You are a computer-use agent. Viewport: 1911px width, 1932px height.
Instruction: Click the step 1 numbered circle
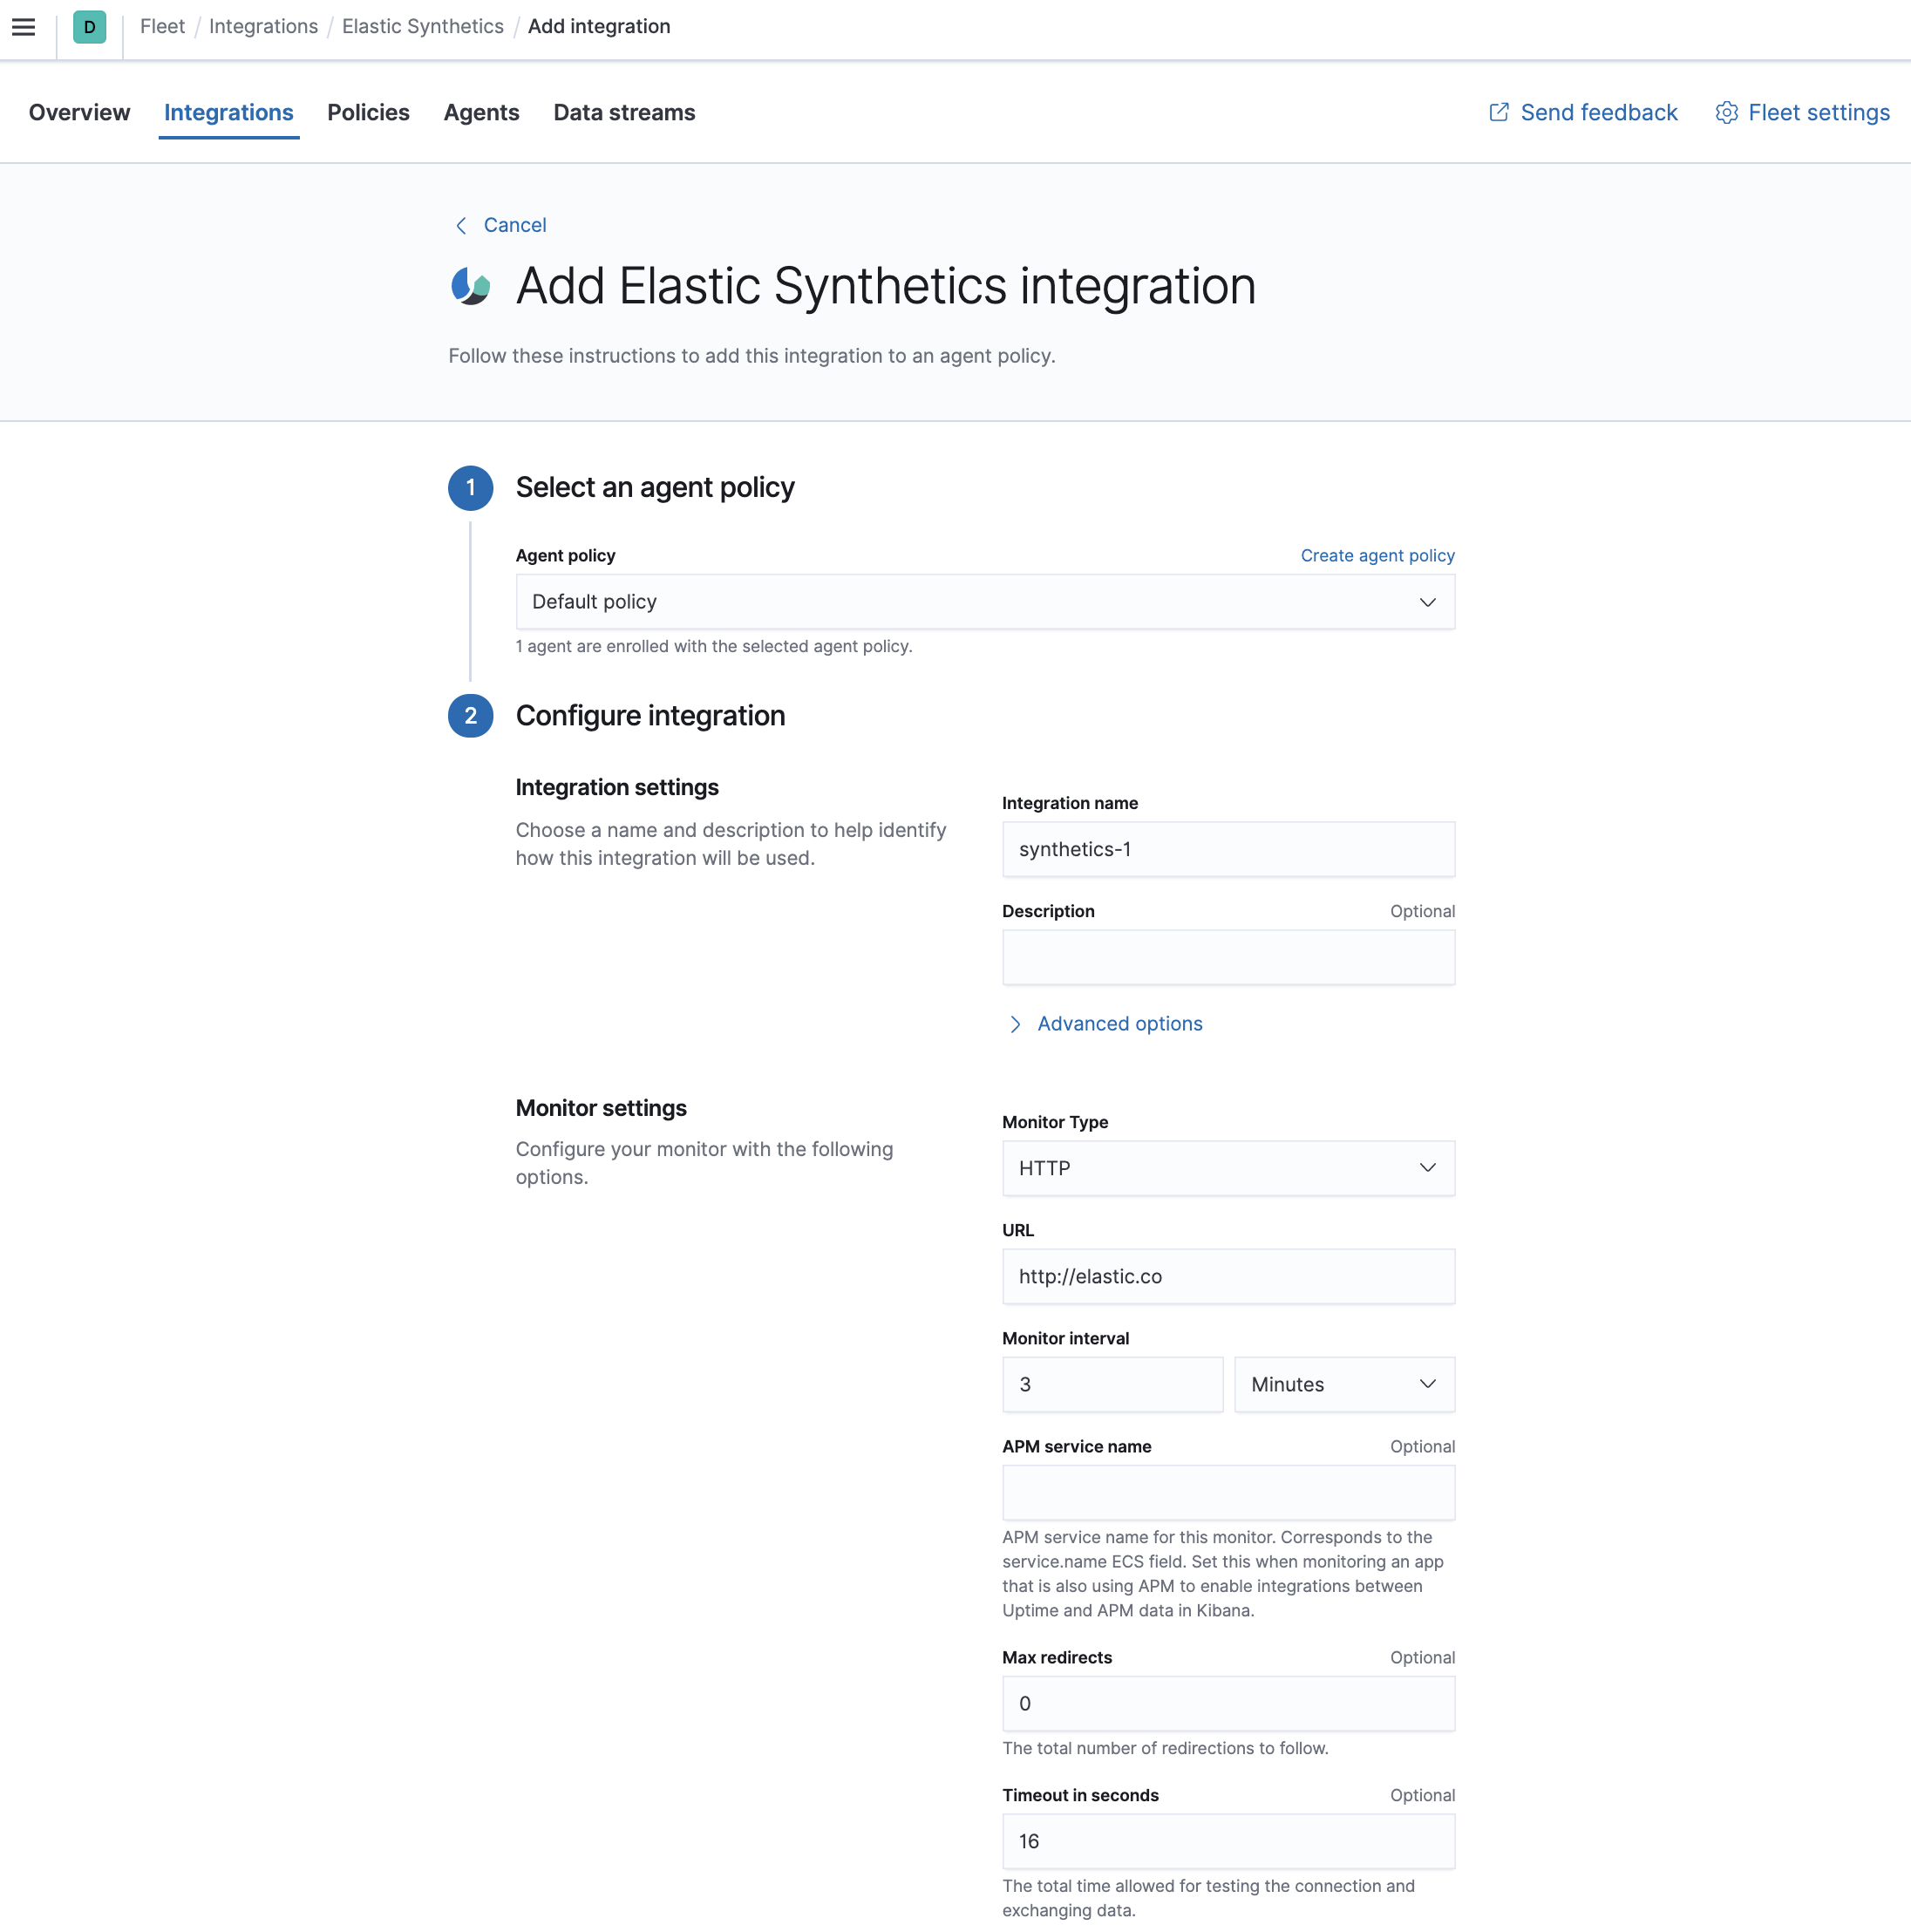470,488
